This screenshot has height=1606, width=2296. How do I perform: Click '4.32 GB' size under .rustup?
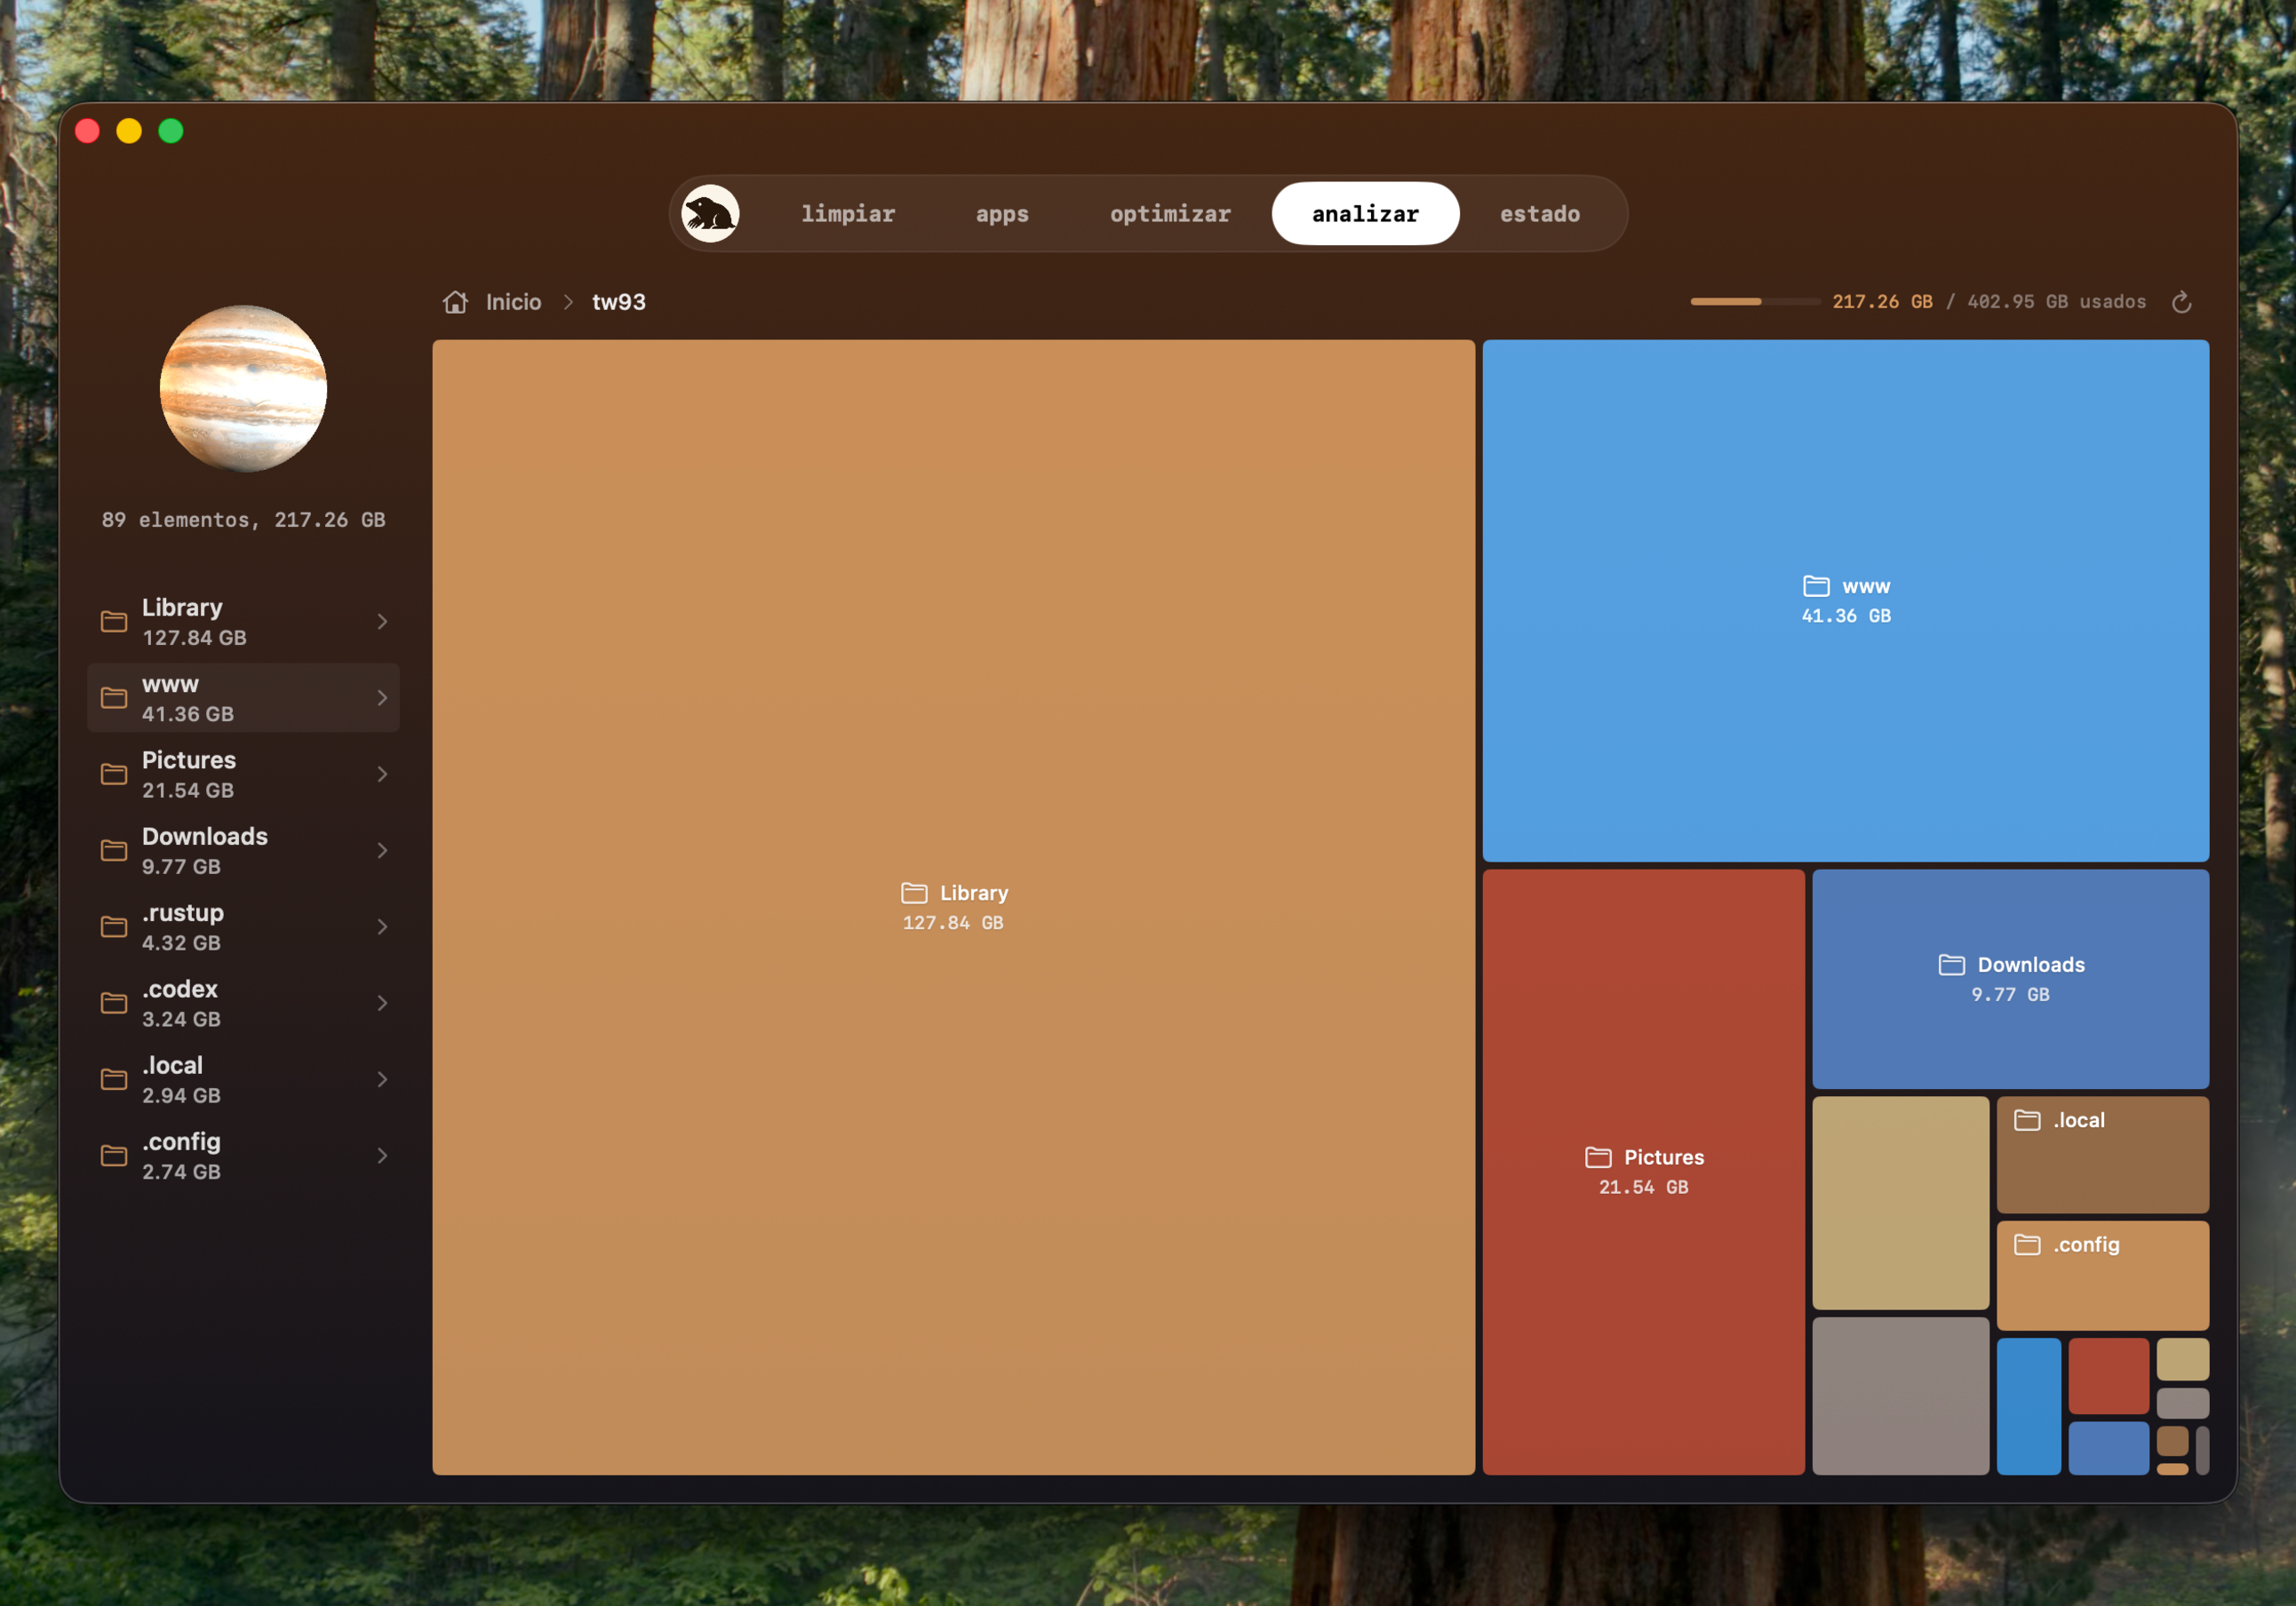(181, 942)
